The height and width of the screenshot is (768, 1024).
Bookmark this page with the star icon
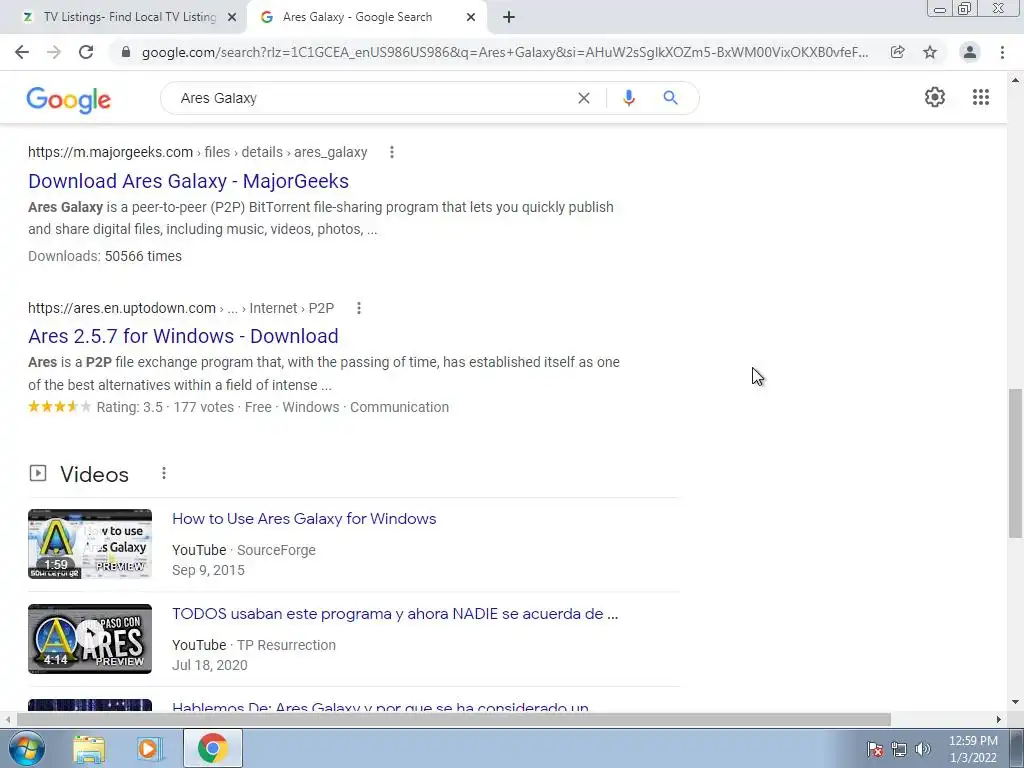coord(930,52)
